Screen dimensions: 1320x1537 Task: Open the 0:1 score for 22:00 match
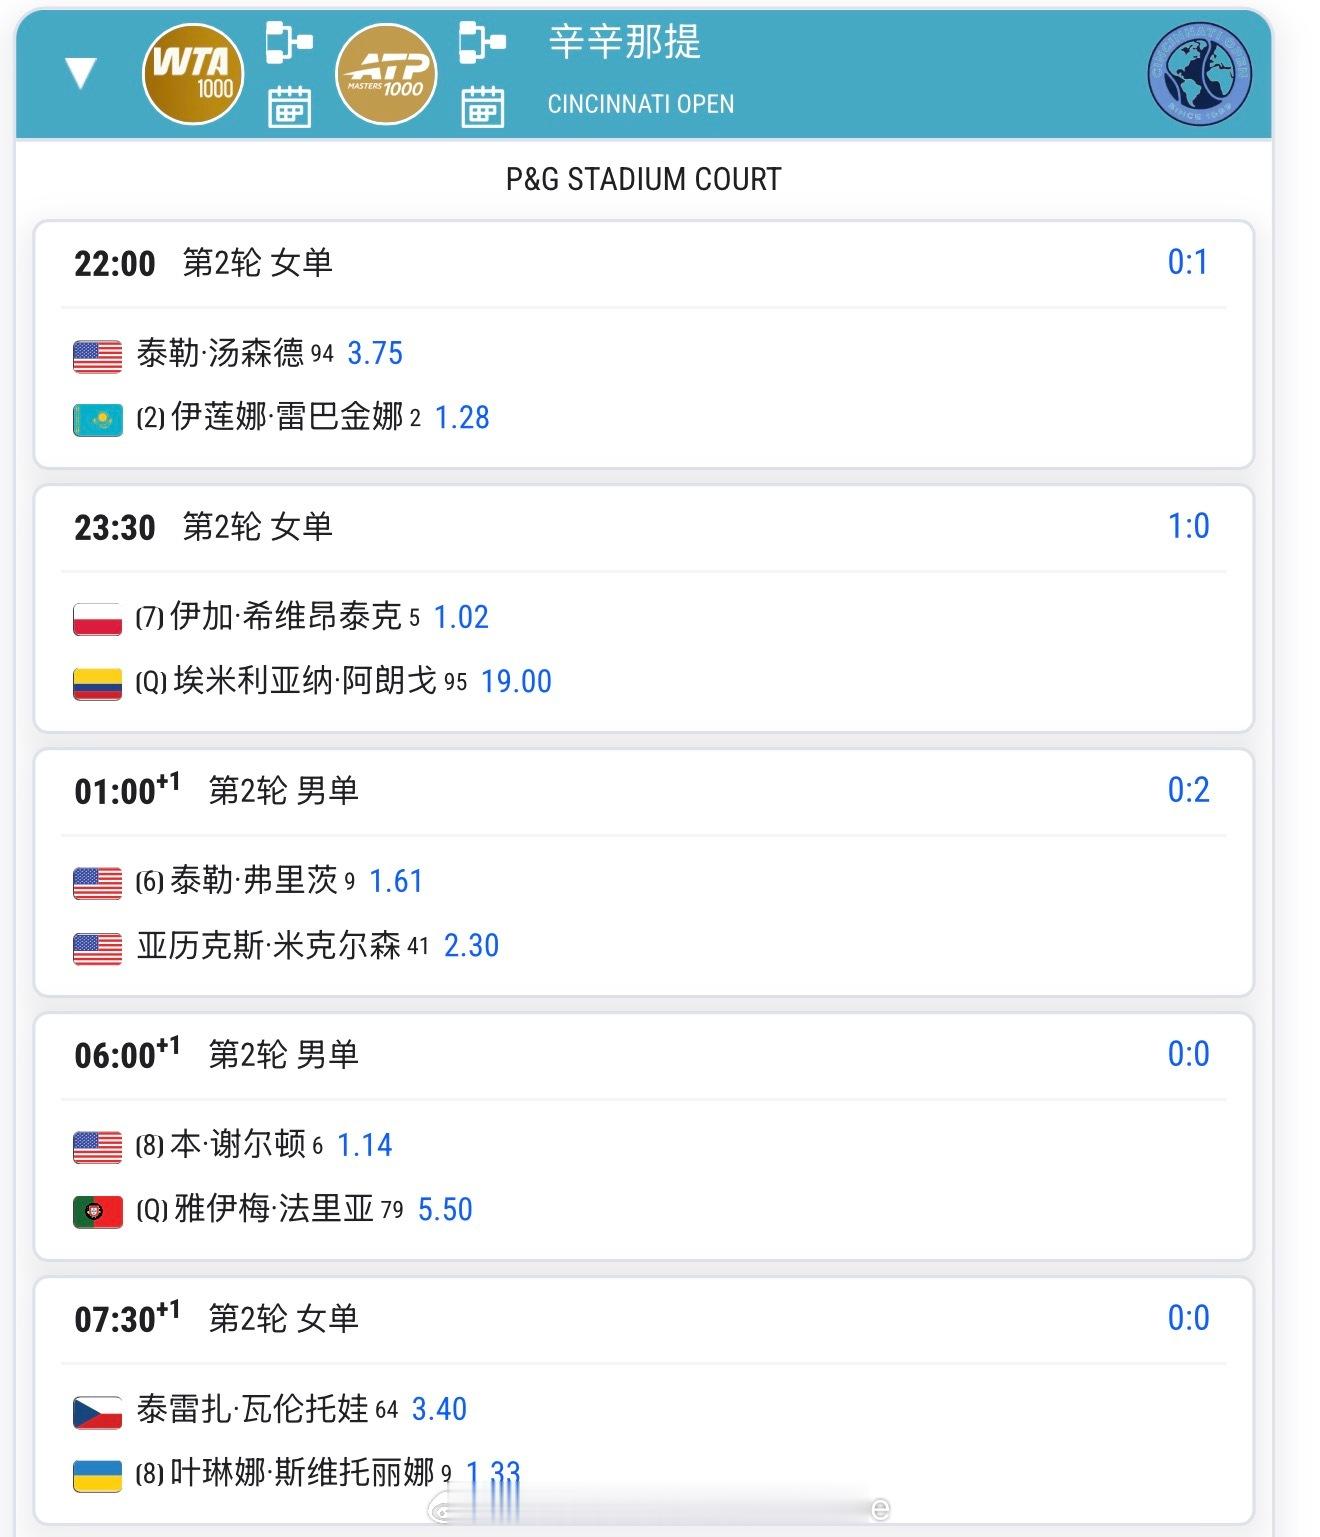coord(1188,262)
